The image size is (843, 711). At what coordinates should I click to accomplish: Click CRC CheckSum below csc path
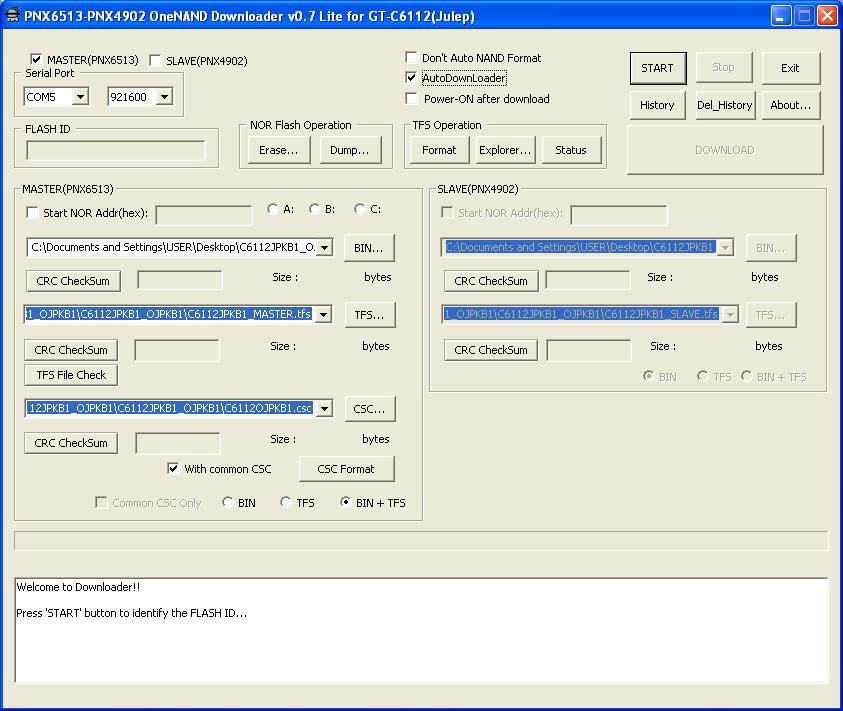(x=71, y=443)
